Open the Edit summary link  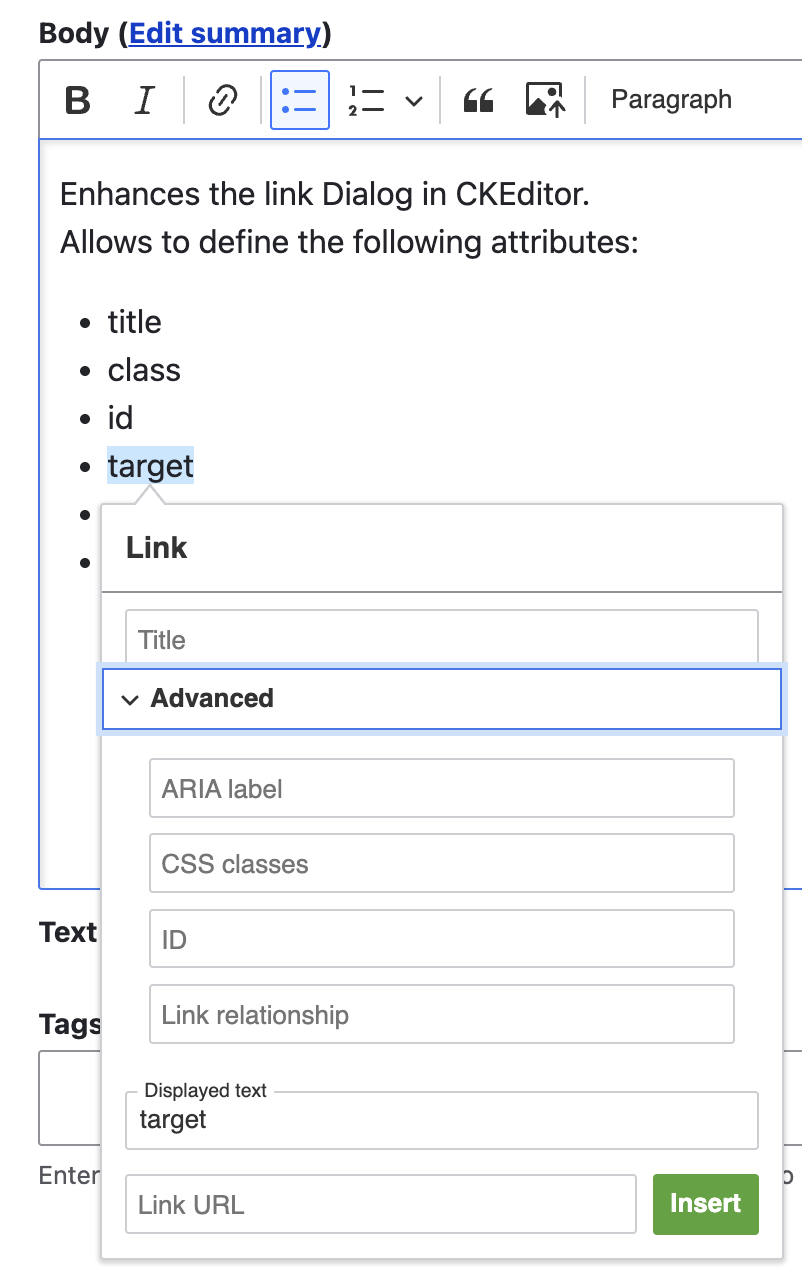tap(225, 33)
